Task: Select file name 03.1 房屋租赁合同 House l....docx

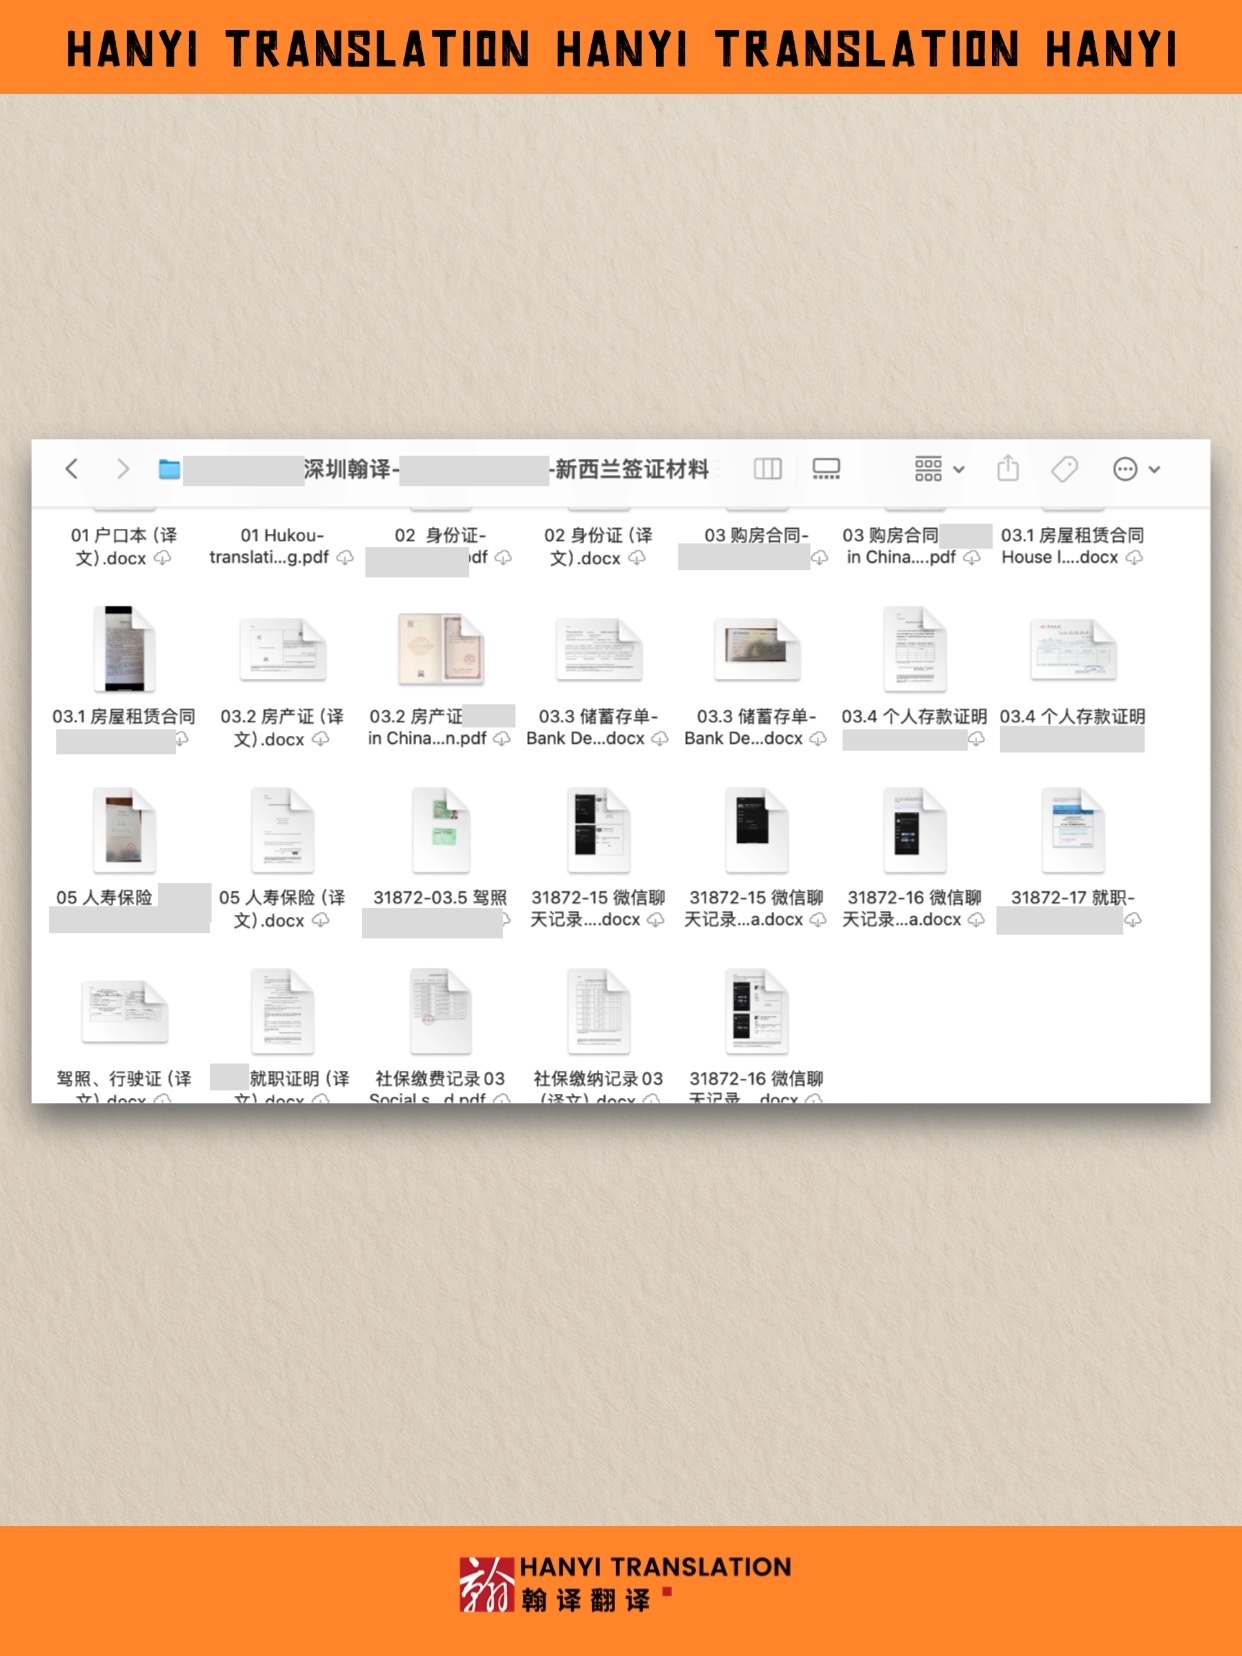Action: point(1073,546)
